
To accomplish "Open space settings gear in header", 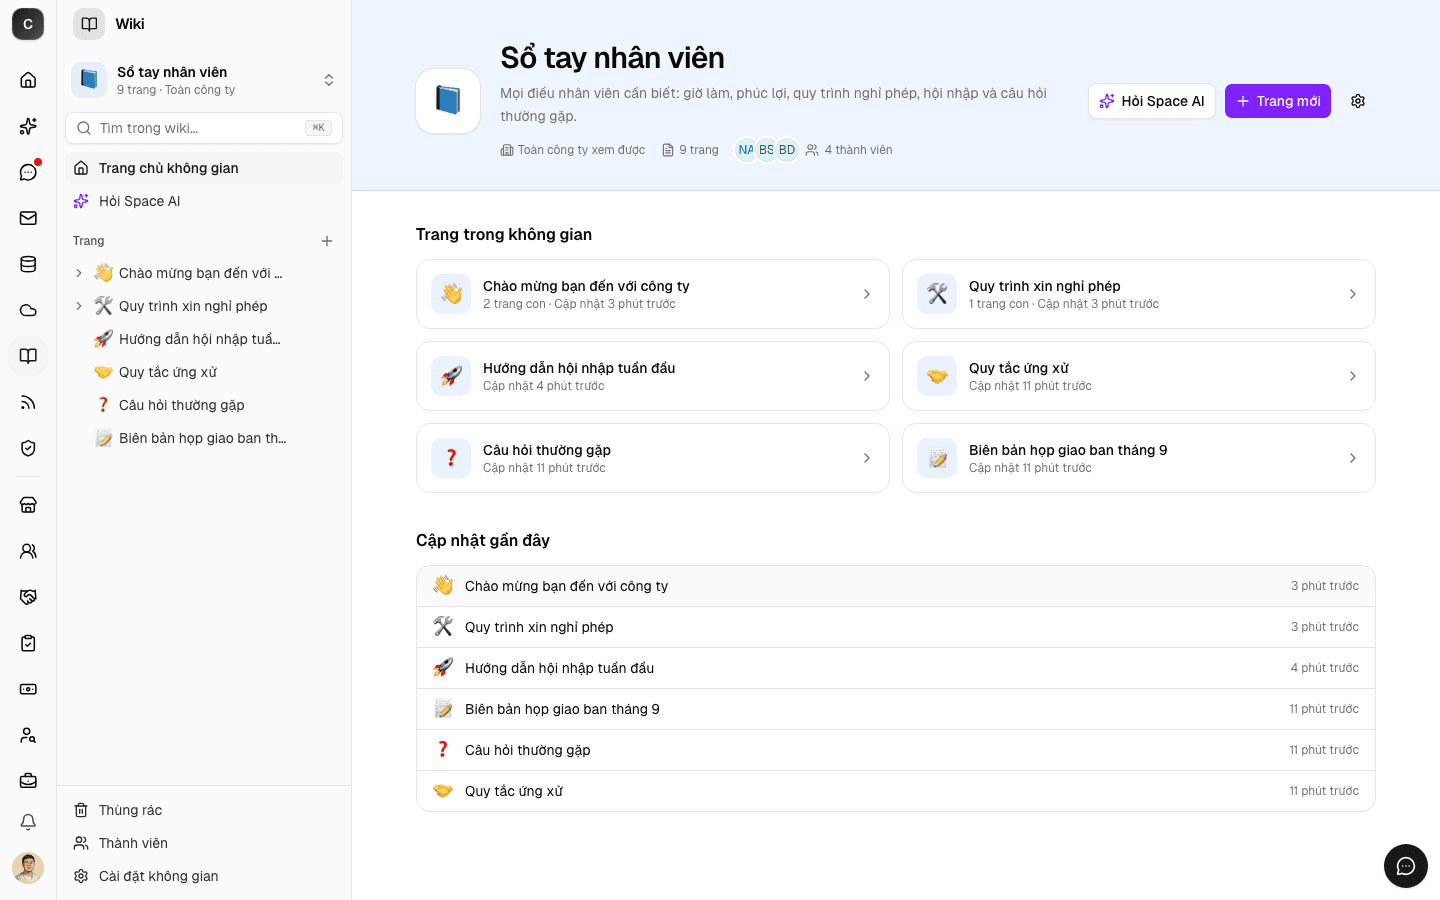I will click(x=1358, y=101).
